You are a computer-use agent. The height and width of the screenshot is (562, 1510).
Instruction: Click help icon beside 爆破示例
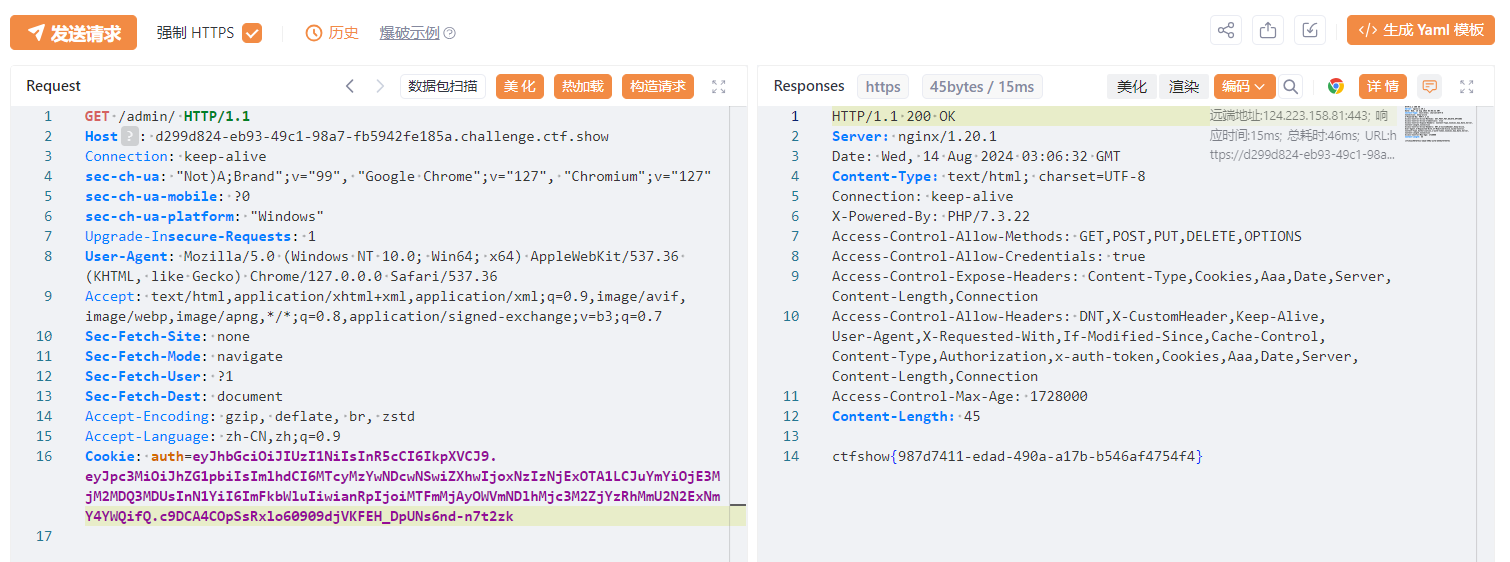pos(450,33)
